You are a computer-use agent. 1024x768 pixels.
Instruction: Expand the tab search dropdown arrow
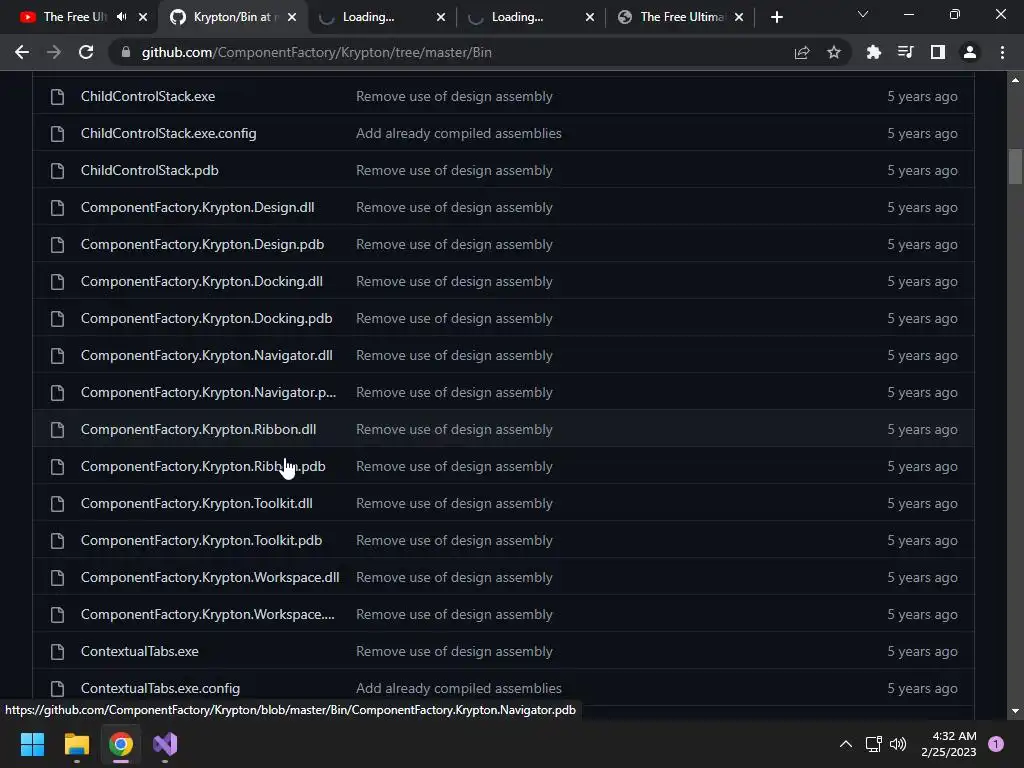tap(863, 14)
